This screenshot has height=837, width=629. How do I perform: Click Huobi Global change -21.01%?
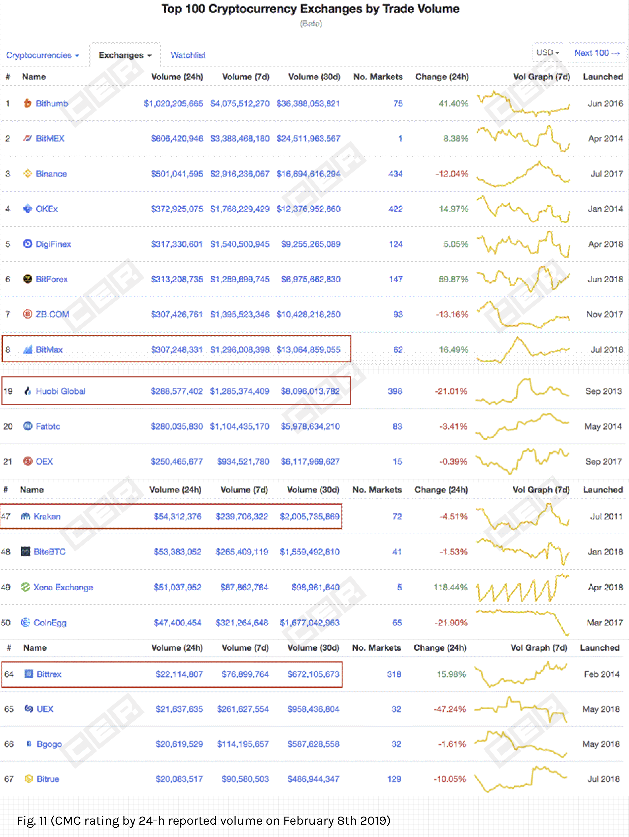pyautogui.click(x=451, y=391)
